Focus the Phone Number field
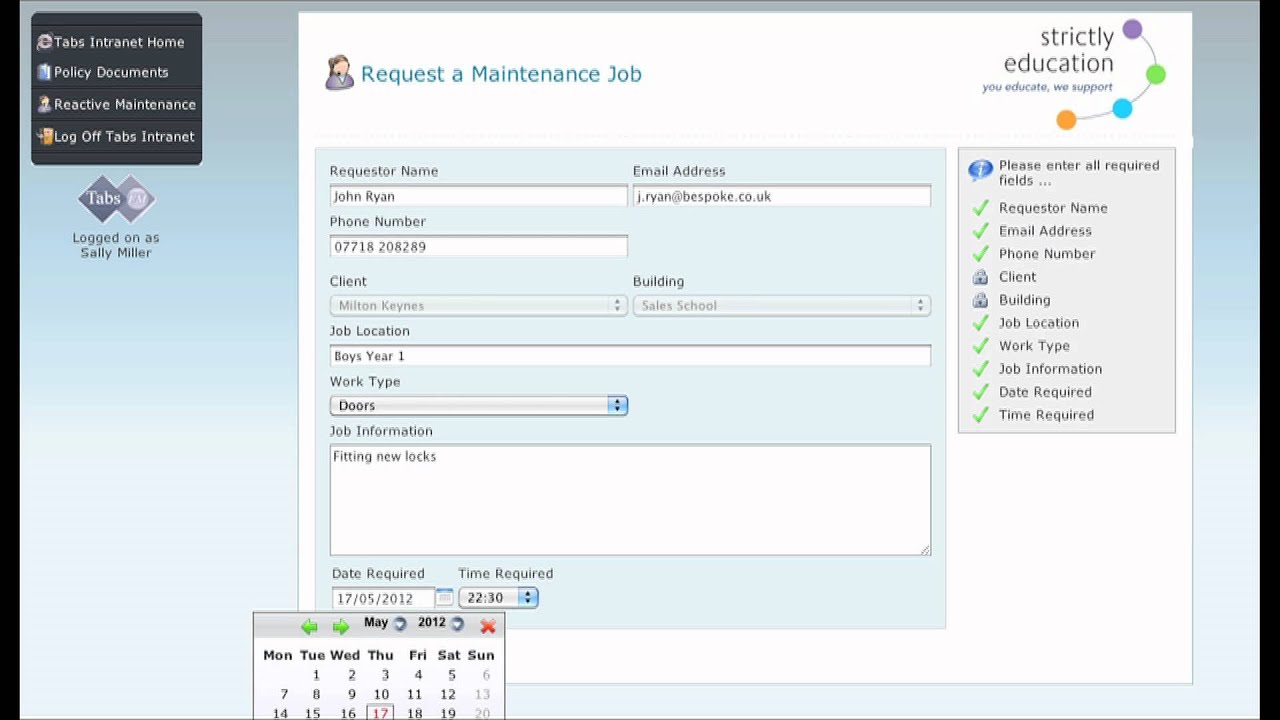Viewport: 1280px width, 720px height. 479,246
